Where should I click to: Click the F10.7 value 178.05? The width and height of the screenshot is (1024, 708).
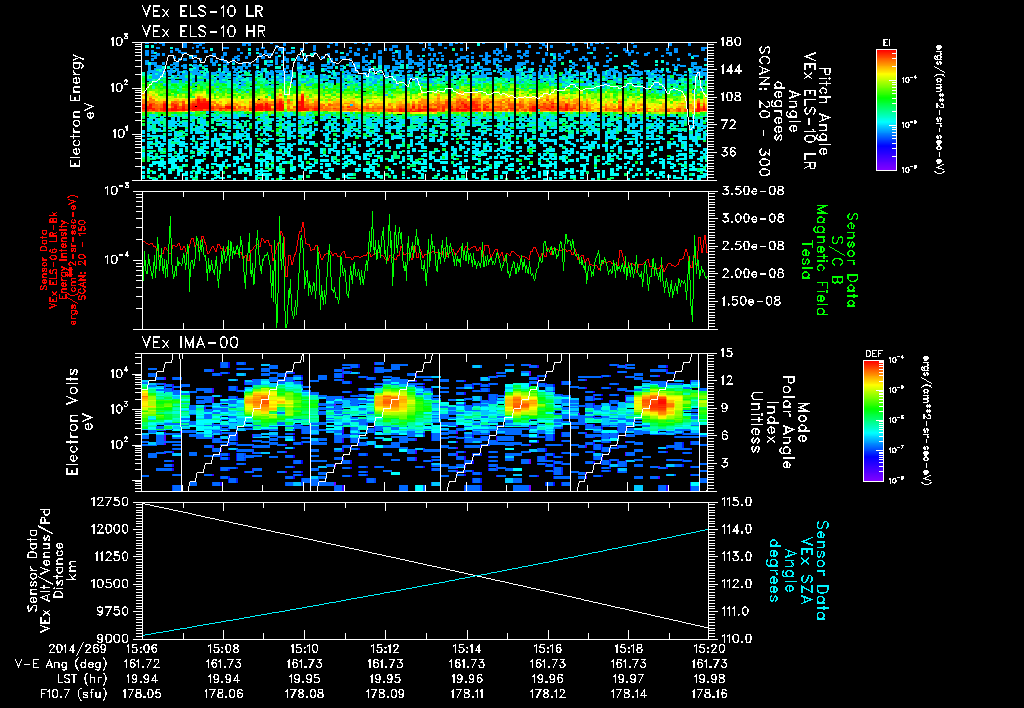[142, 694]
